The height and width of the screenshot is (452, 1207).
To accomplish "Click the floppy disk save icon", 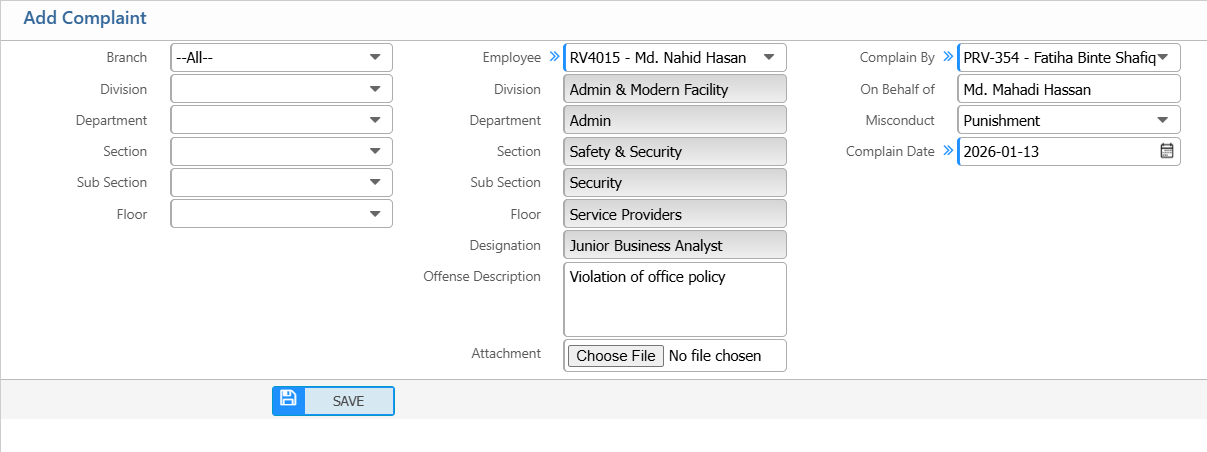I will 288,400.
